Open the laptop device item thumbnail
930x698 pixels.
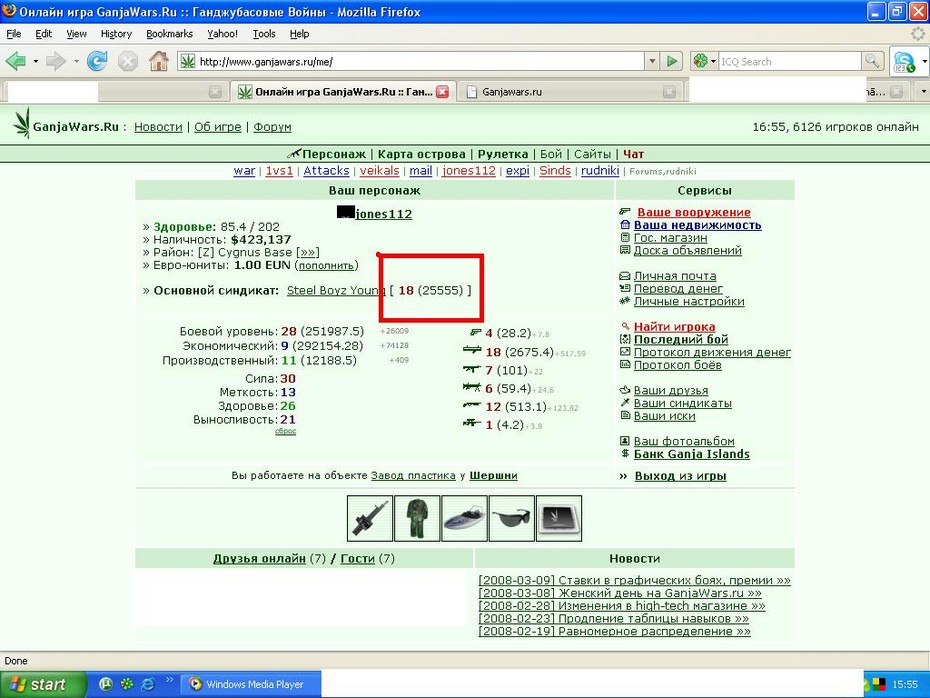click(559, 519)
